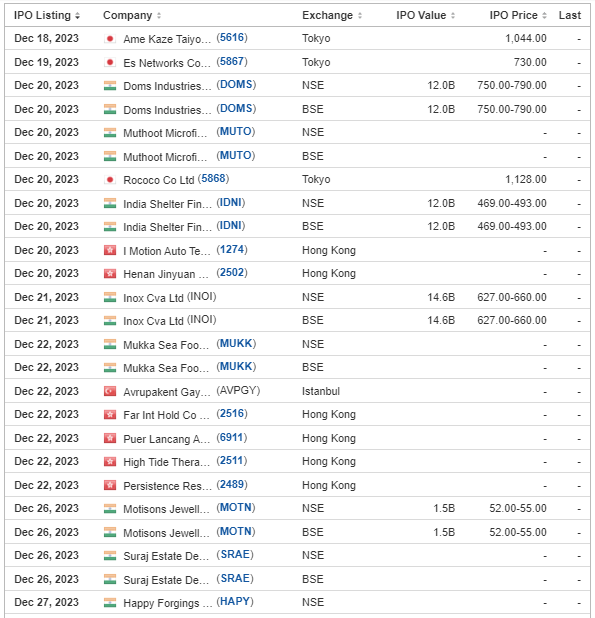The width and height of the screenshot is (595, 618).
Task: Click the Company column header
Action: point(127,15)
